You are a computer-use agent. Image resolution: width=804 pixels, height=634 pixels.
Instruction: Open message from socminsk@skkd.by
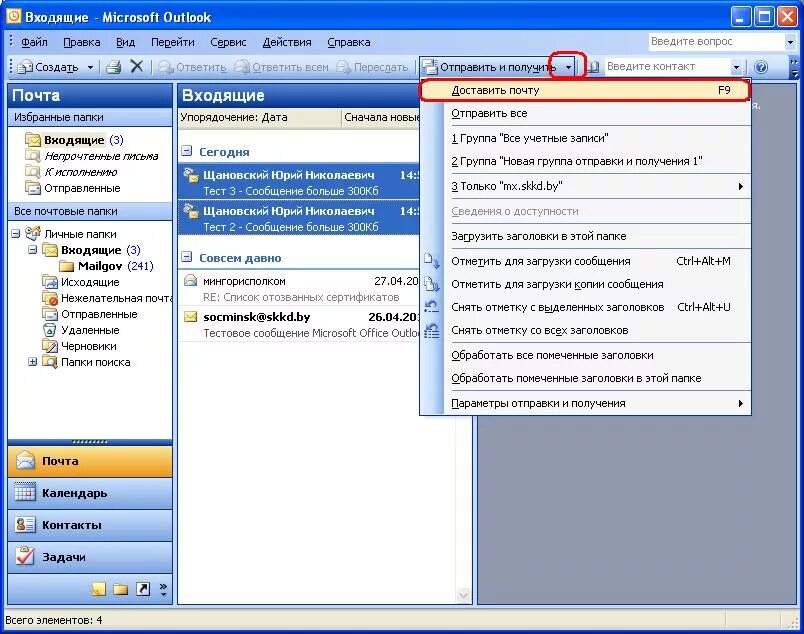[299, 324]
